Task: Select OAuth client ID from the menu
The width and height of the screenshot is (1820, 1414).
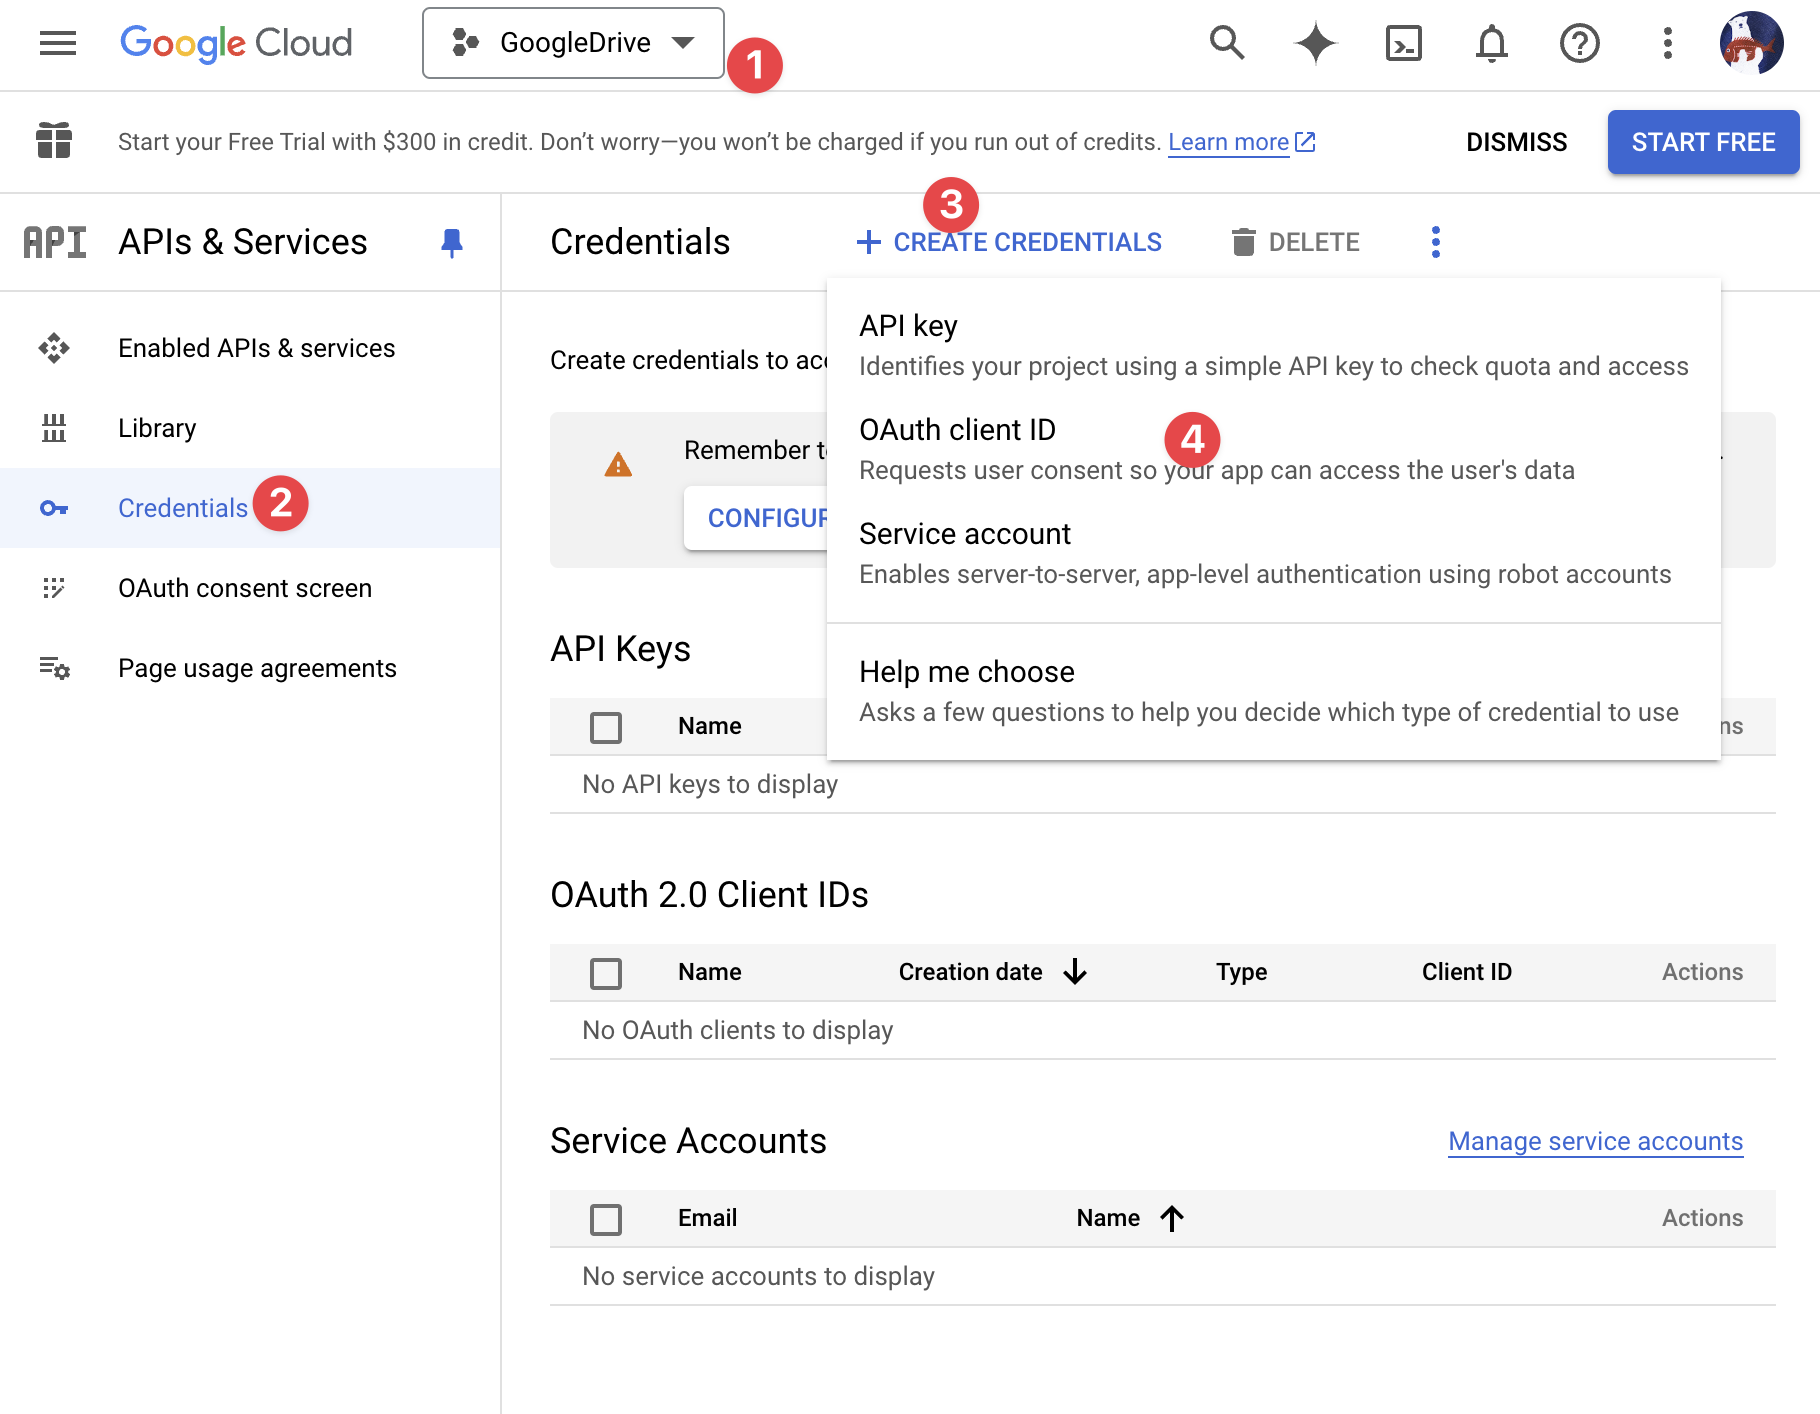Action: (957, 429)
